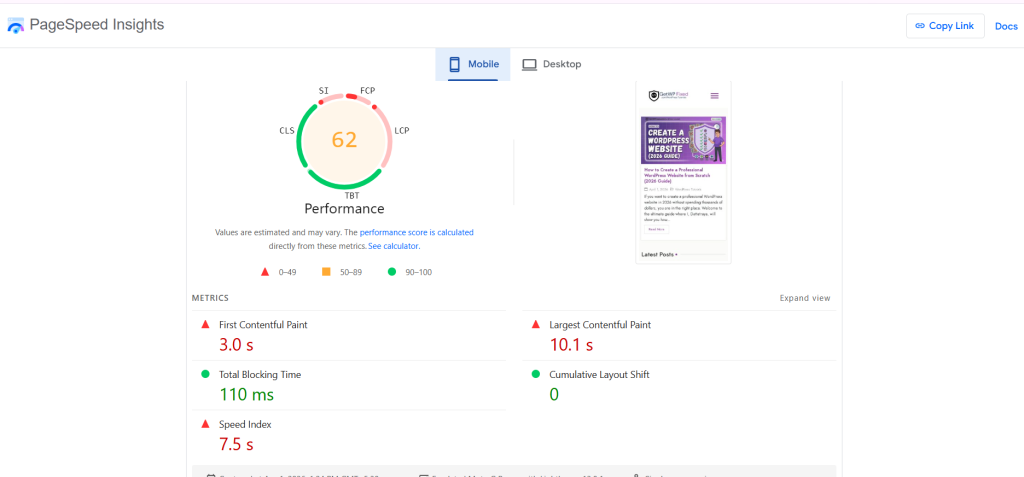Select the CLS gauge label
Screen dimensions: 1024x477
coord(287,131)
